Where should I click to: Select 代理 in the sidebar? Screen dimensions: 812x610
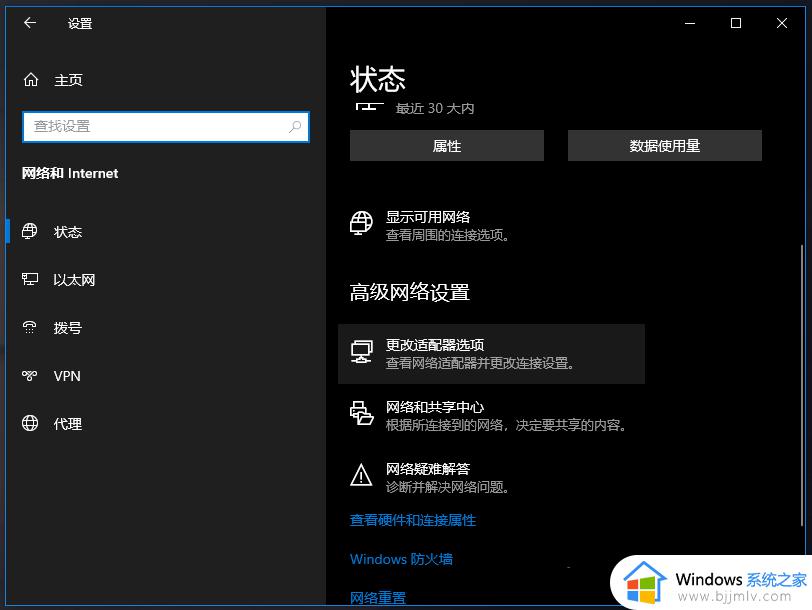tap(68, 424)
